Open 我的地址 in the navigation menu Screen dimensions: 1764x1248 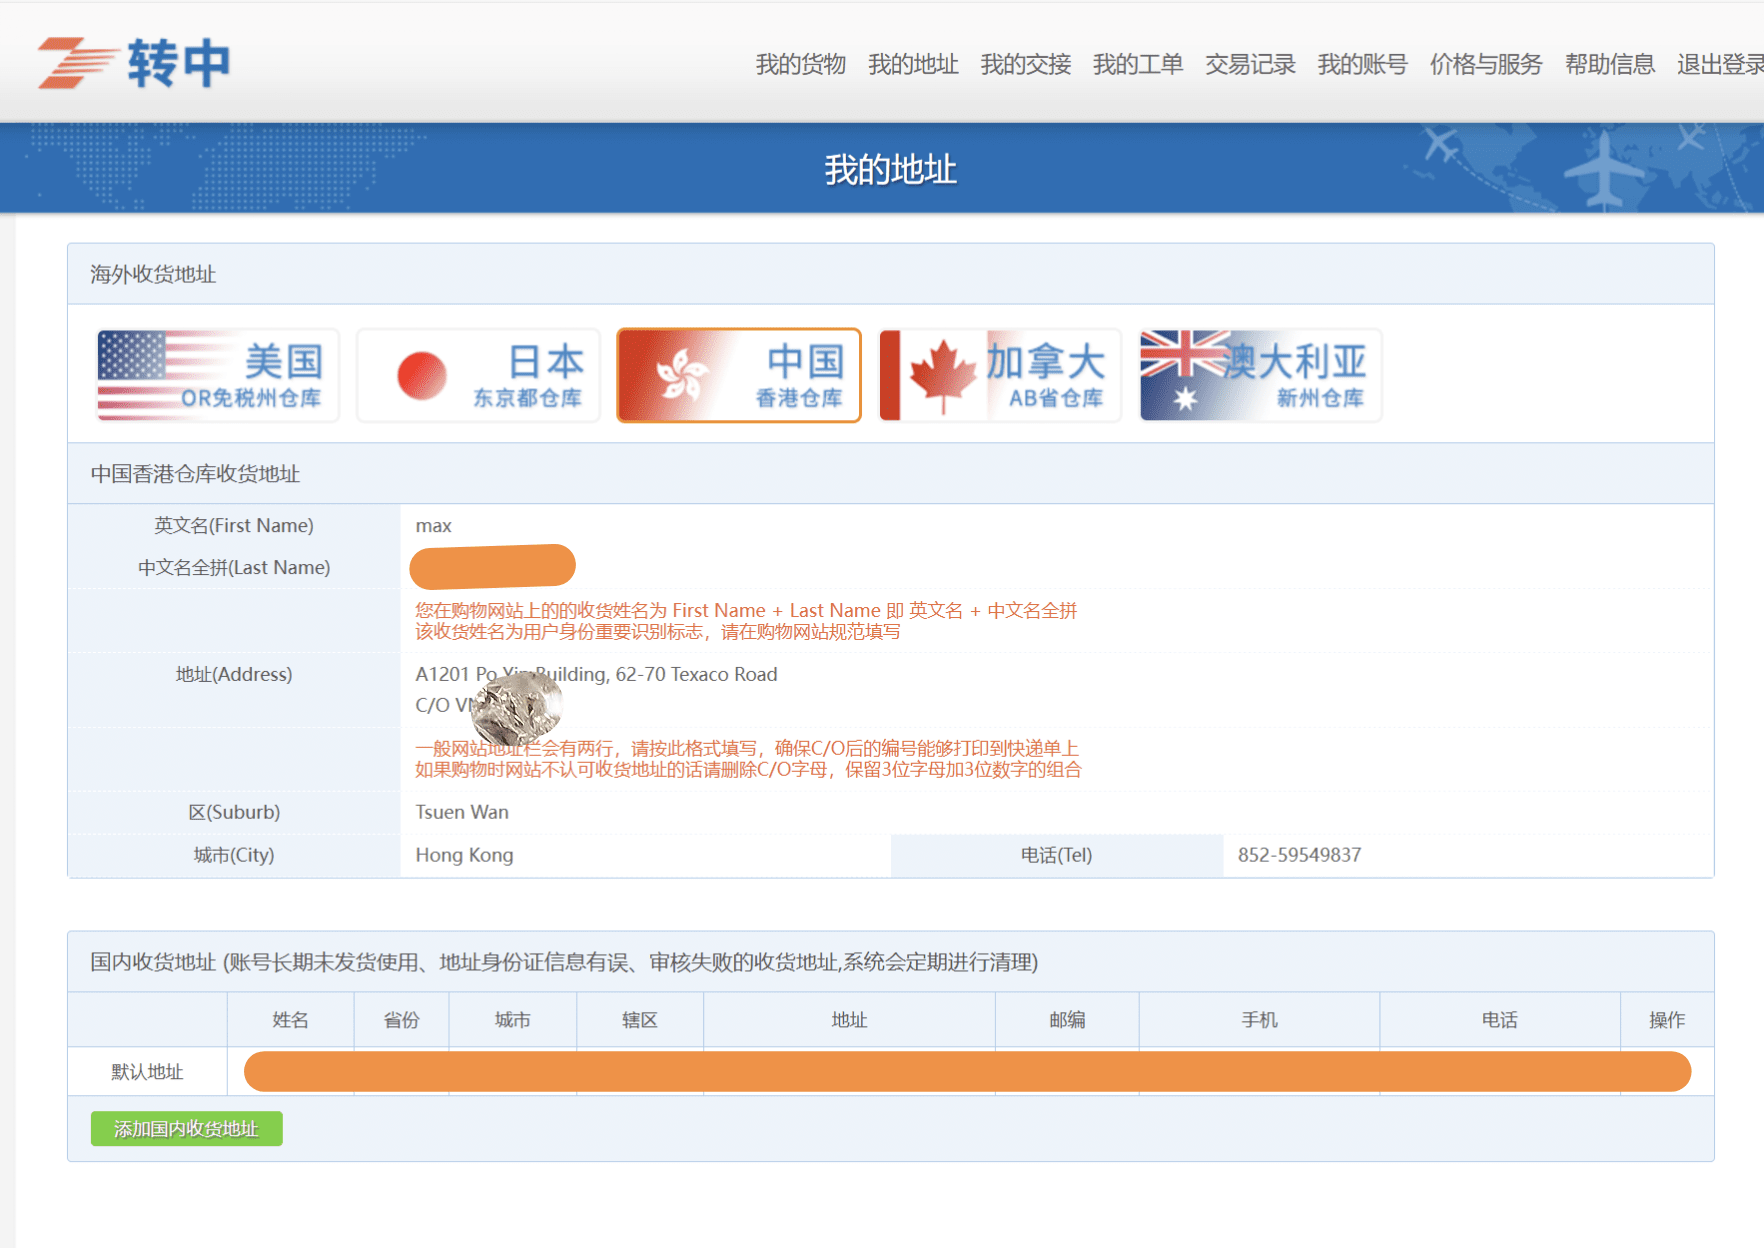(x=913, y=64)
